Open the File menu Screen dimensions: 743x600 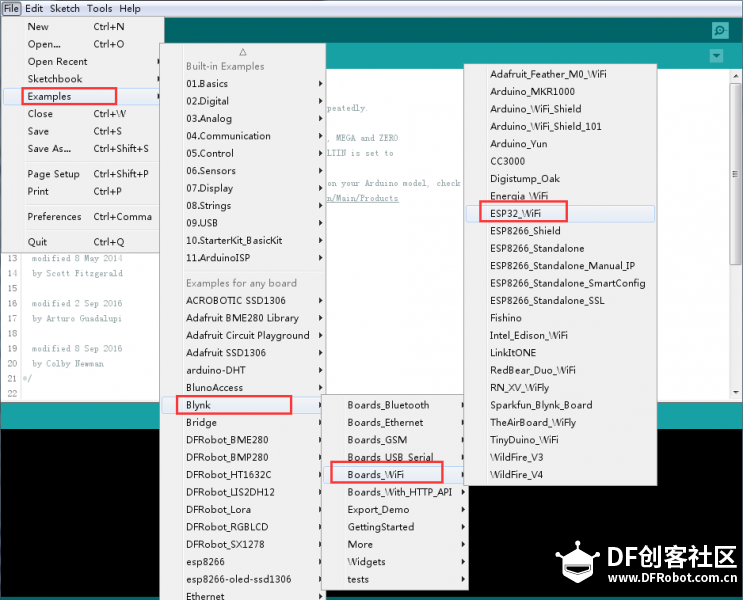pyautogui.click(x=11, y=9)
